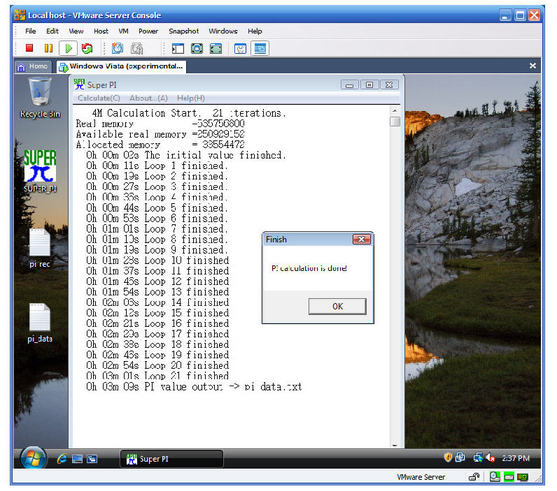The image size is (557, 491).
Task: Open the Edit menu
Action: point(52,31)
